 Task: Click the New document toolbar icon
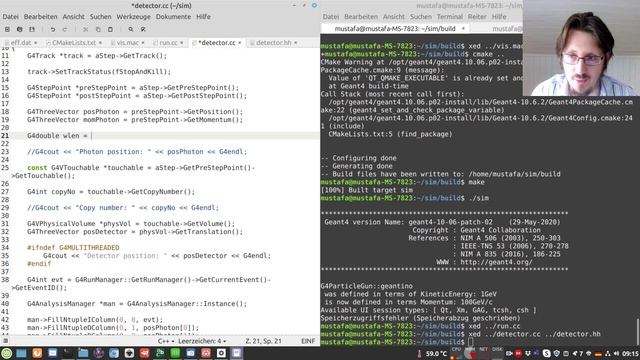(x=7, y=29)
